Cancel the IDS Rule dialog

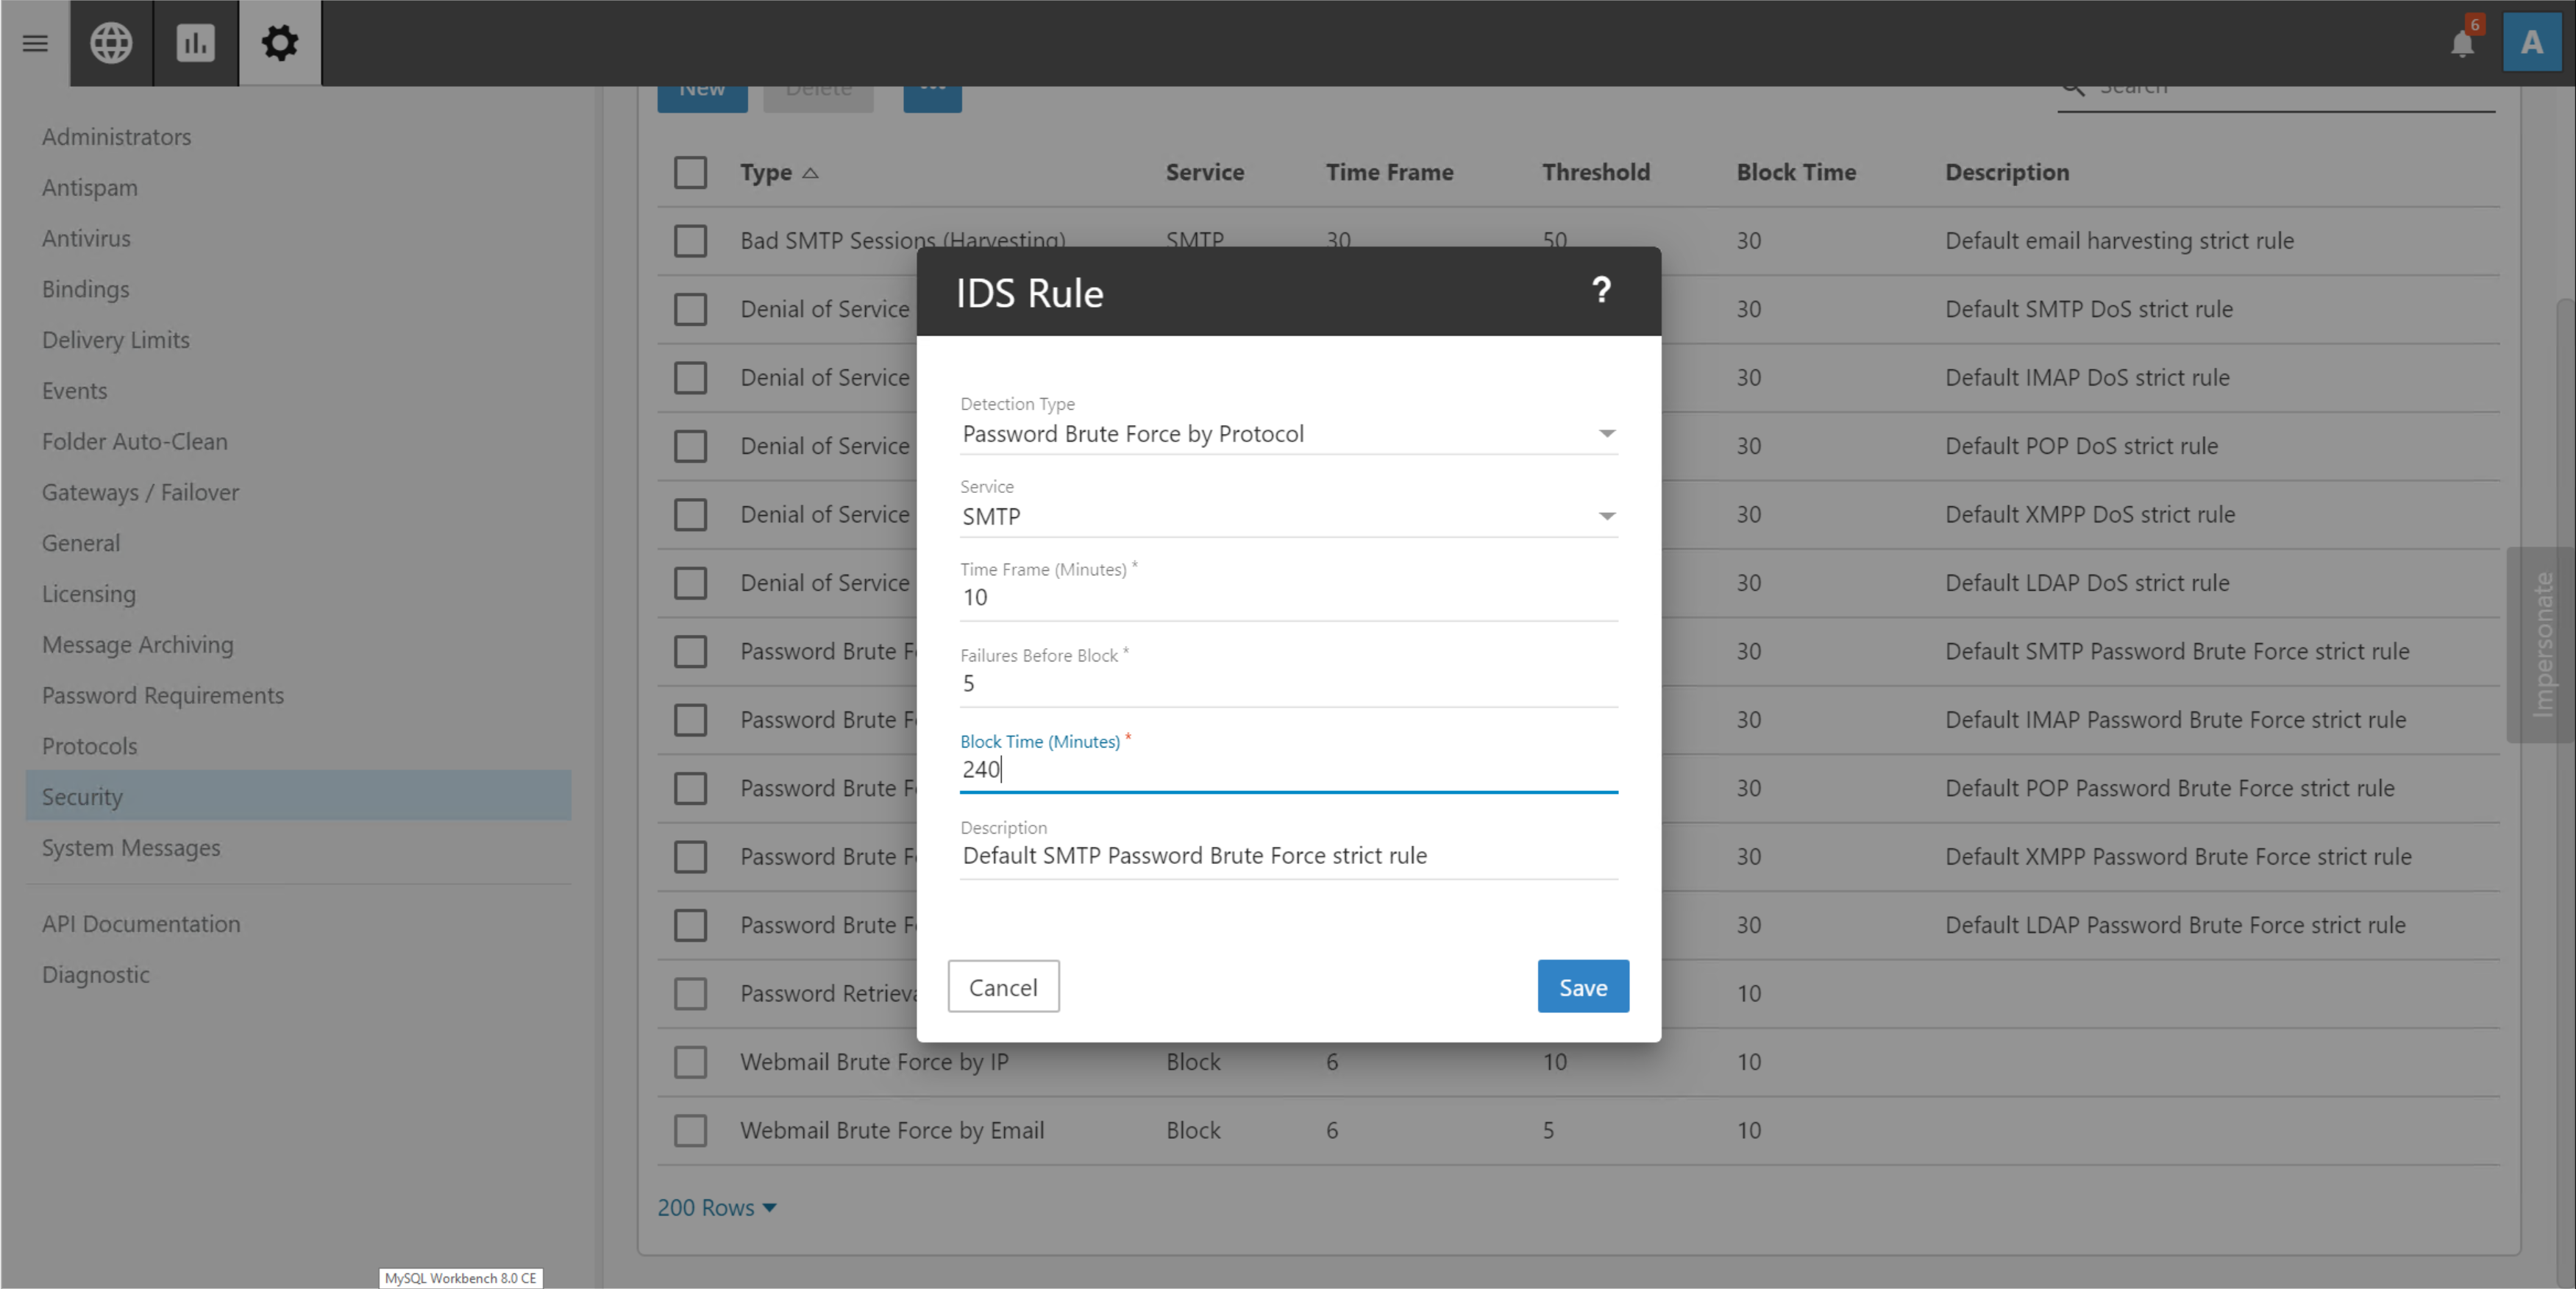click(1003, 987)
